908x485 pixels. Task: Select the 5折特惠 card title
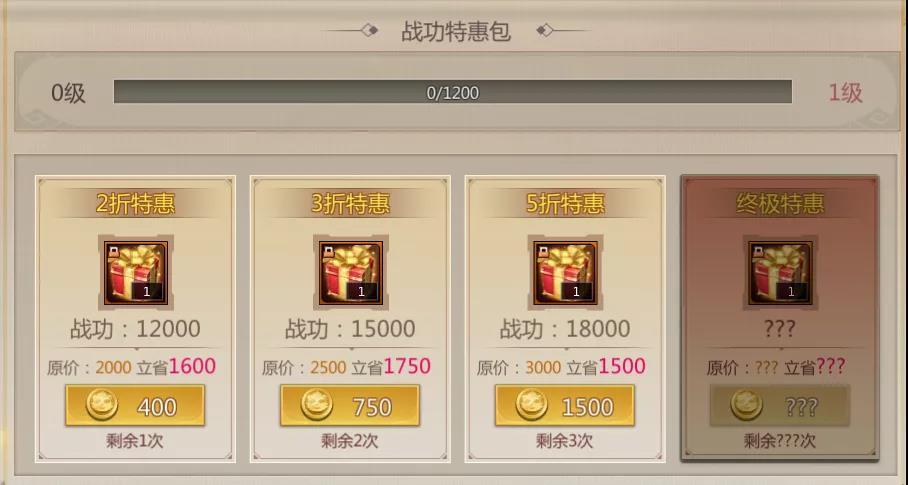click(565, 204)
